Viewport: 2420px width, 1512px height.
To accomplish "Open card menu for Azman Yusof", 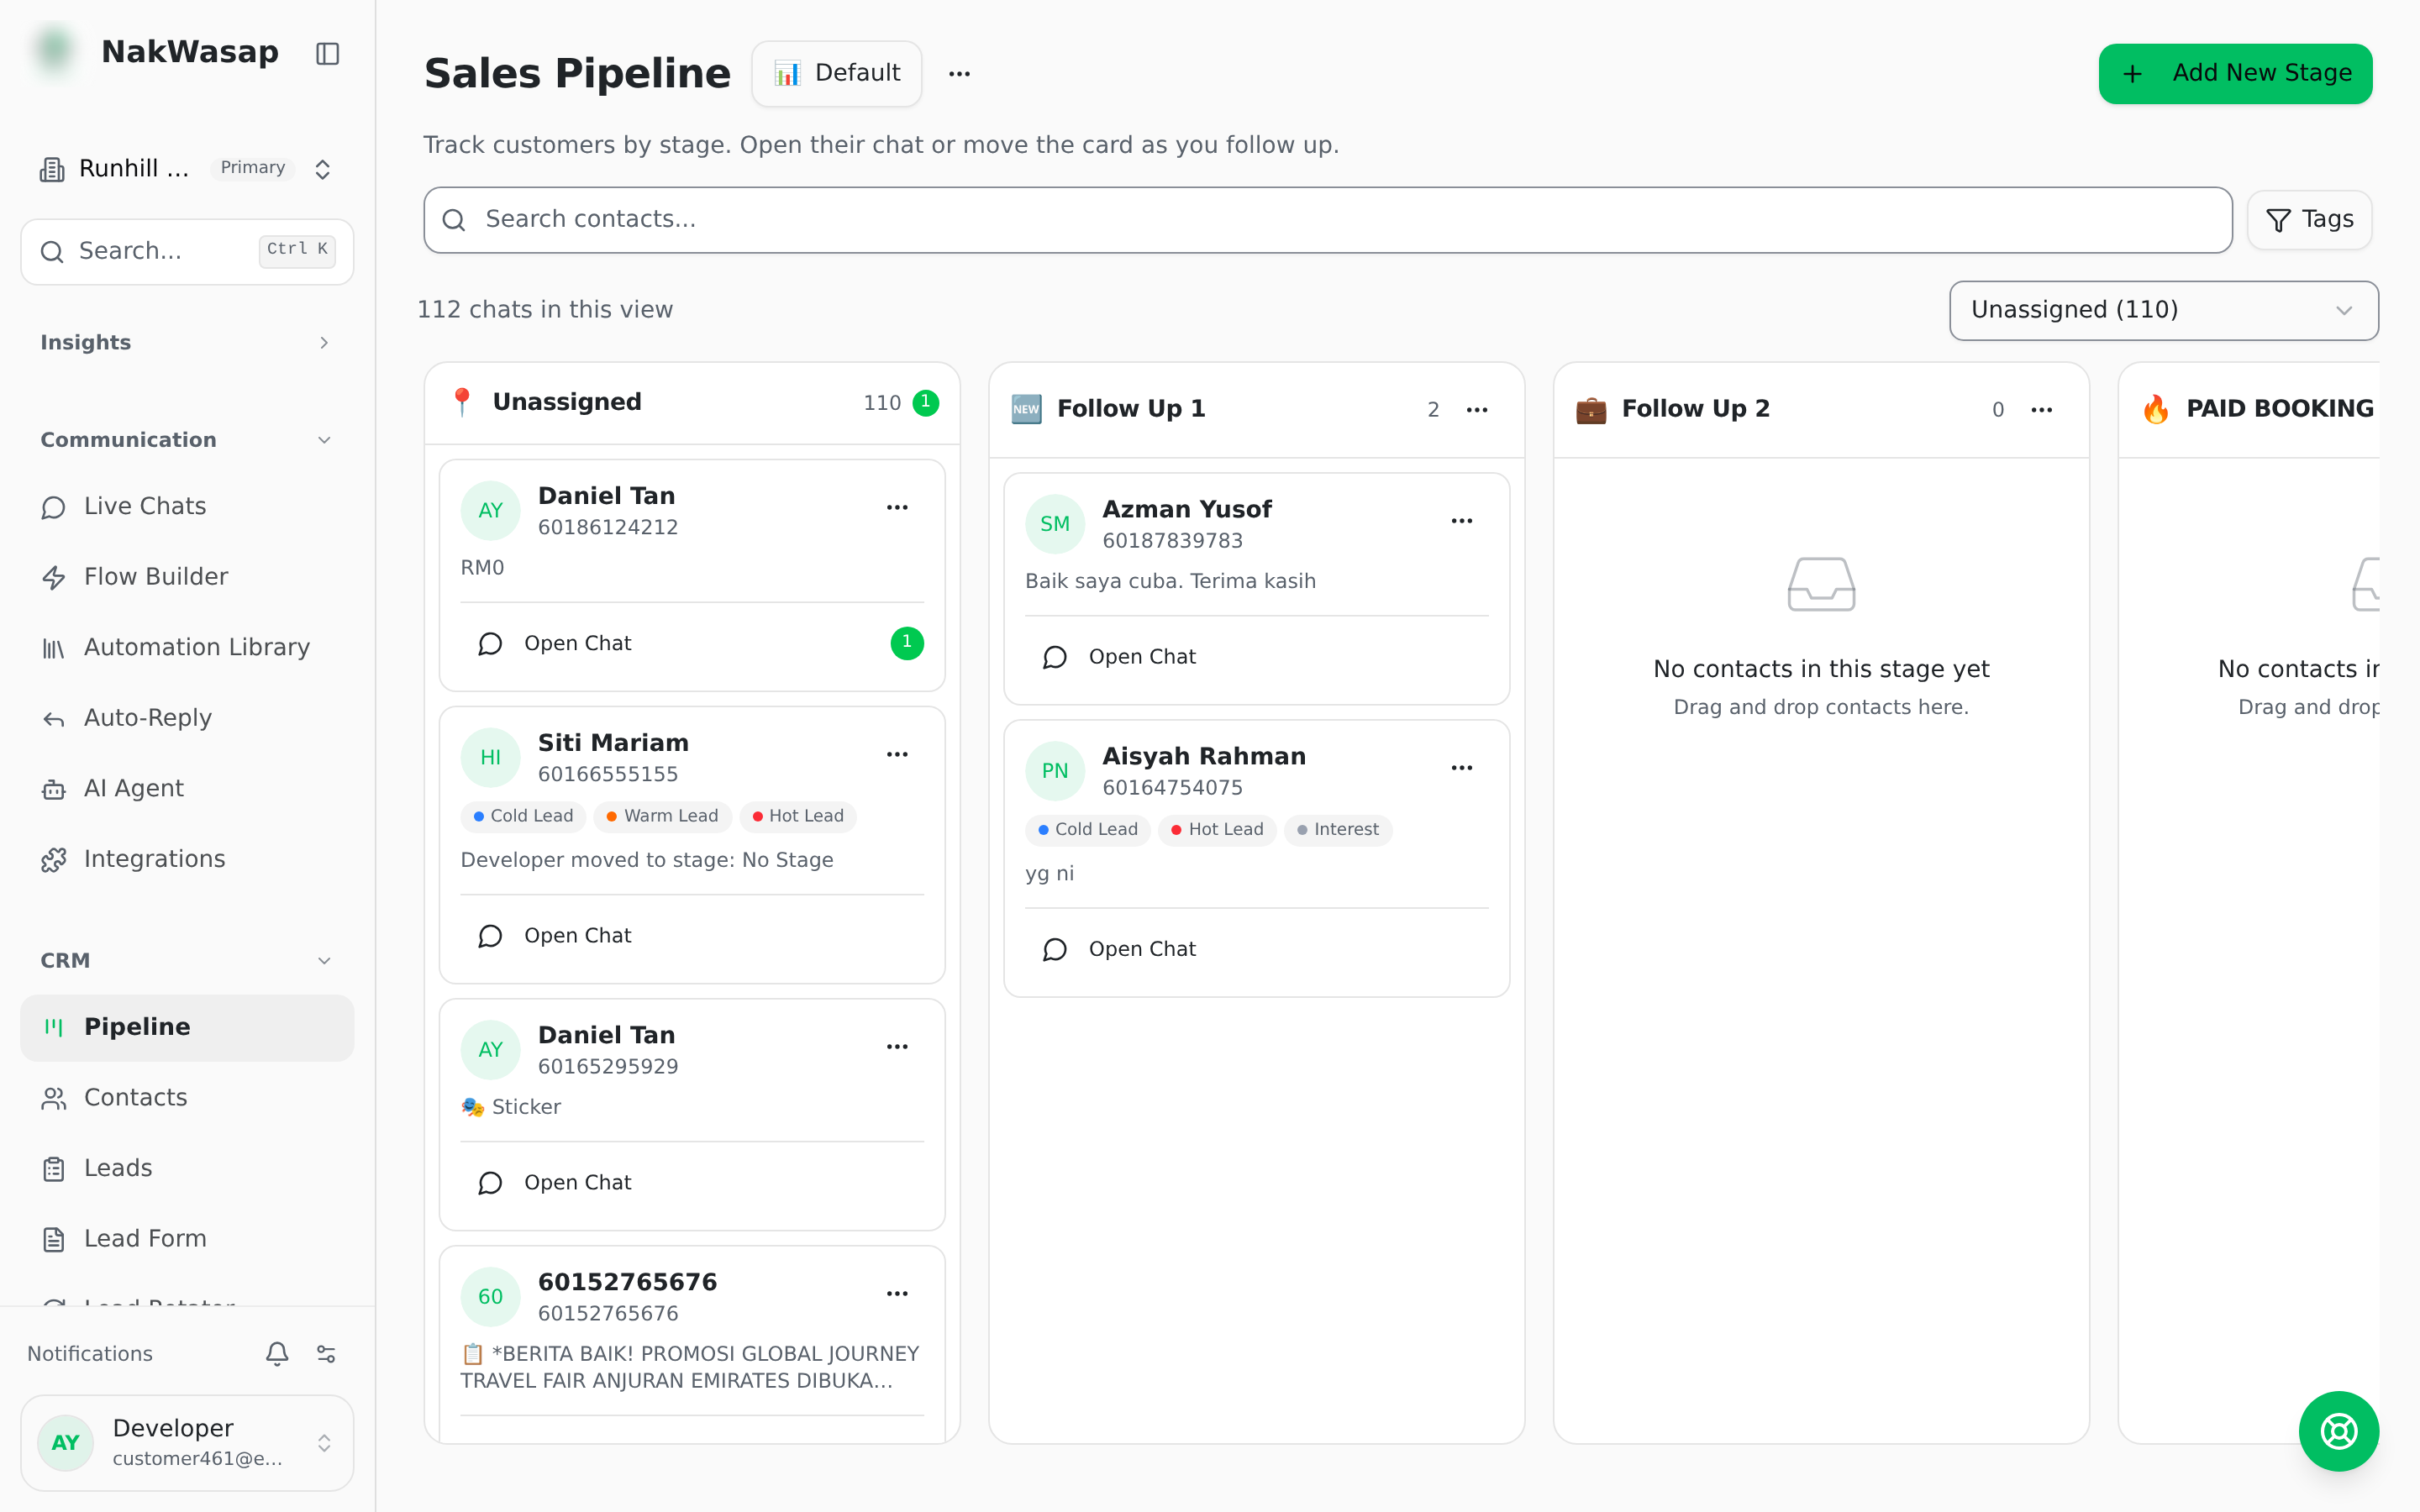I will 1462,521.
